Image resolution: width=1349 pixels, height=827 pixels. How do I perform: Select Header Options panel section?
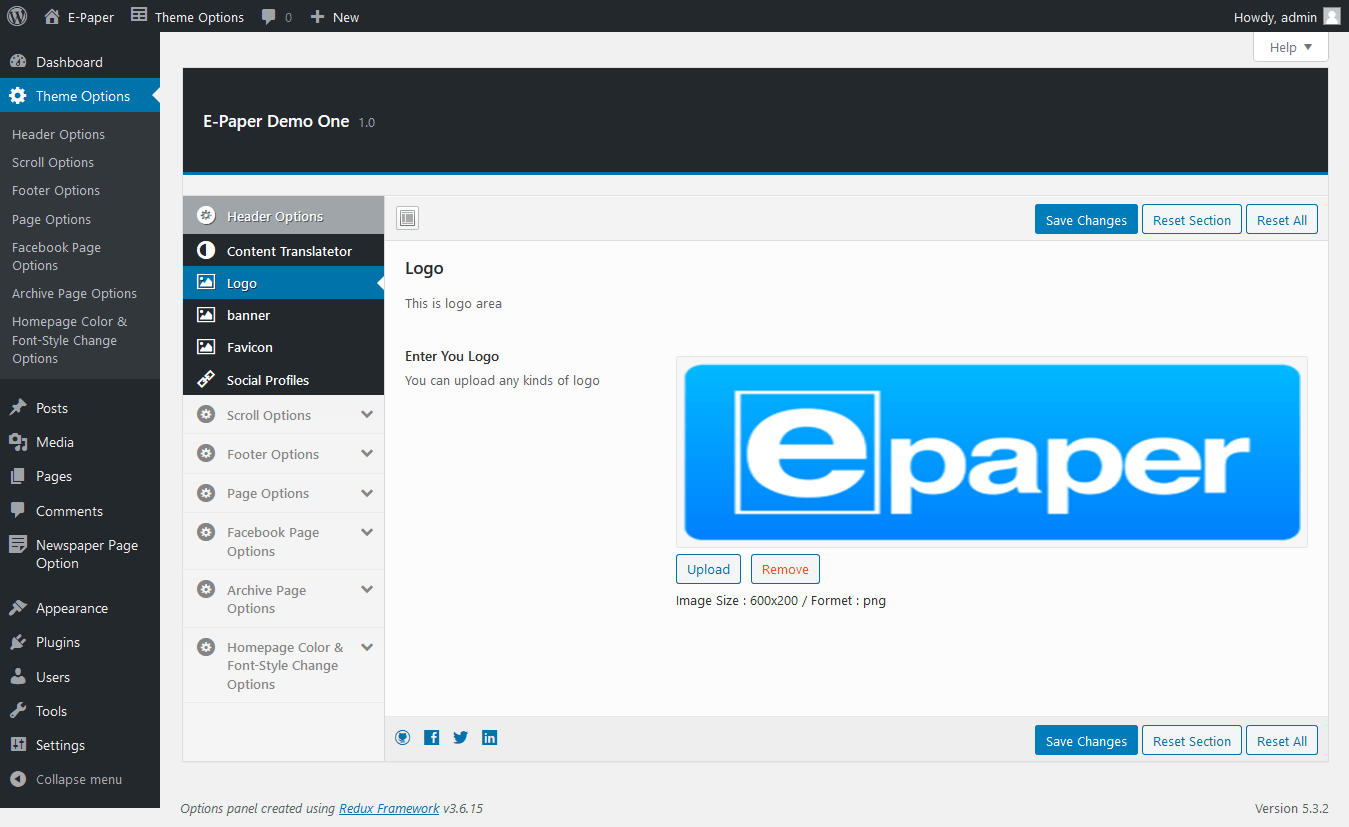[284, 216]
